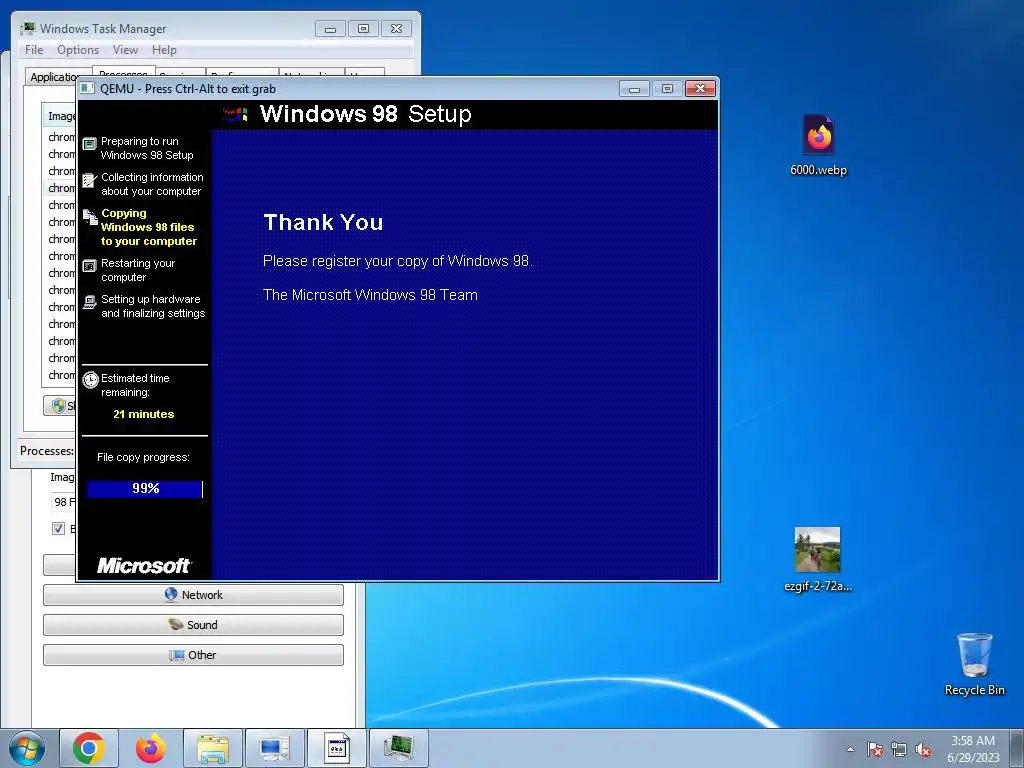Image resolution: width=1024 pixels, height=768 pixels.
Task: Switch to the QEMU window taskbar button
Action: click(337, 748)
